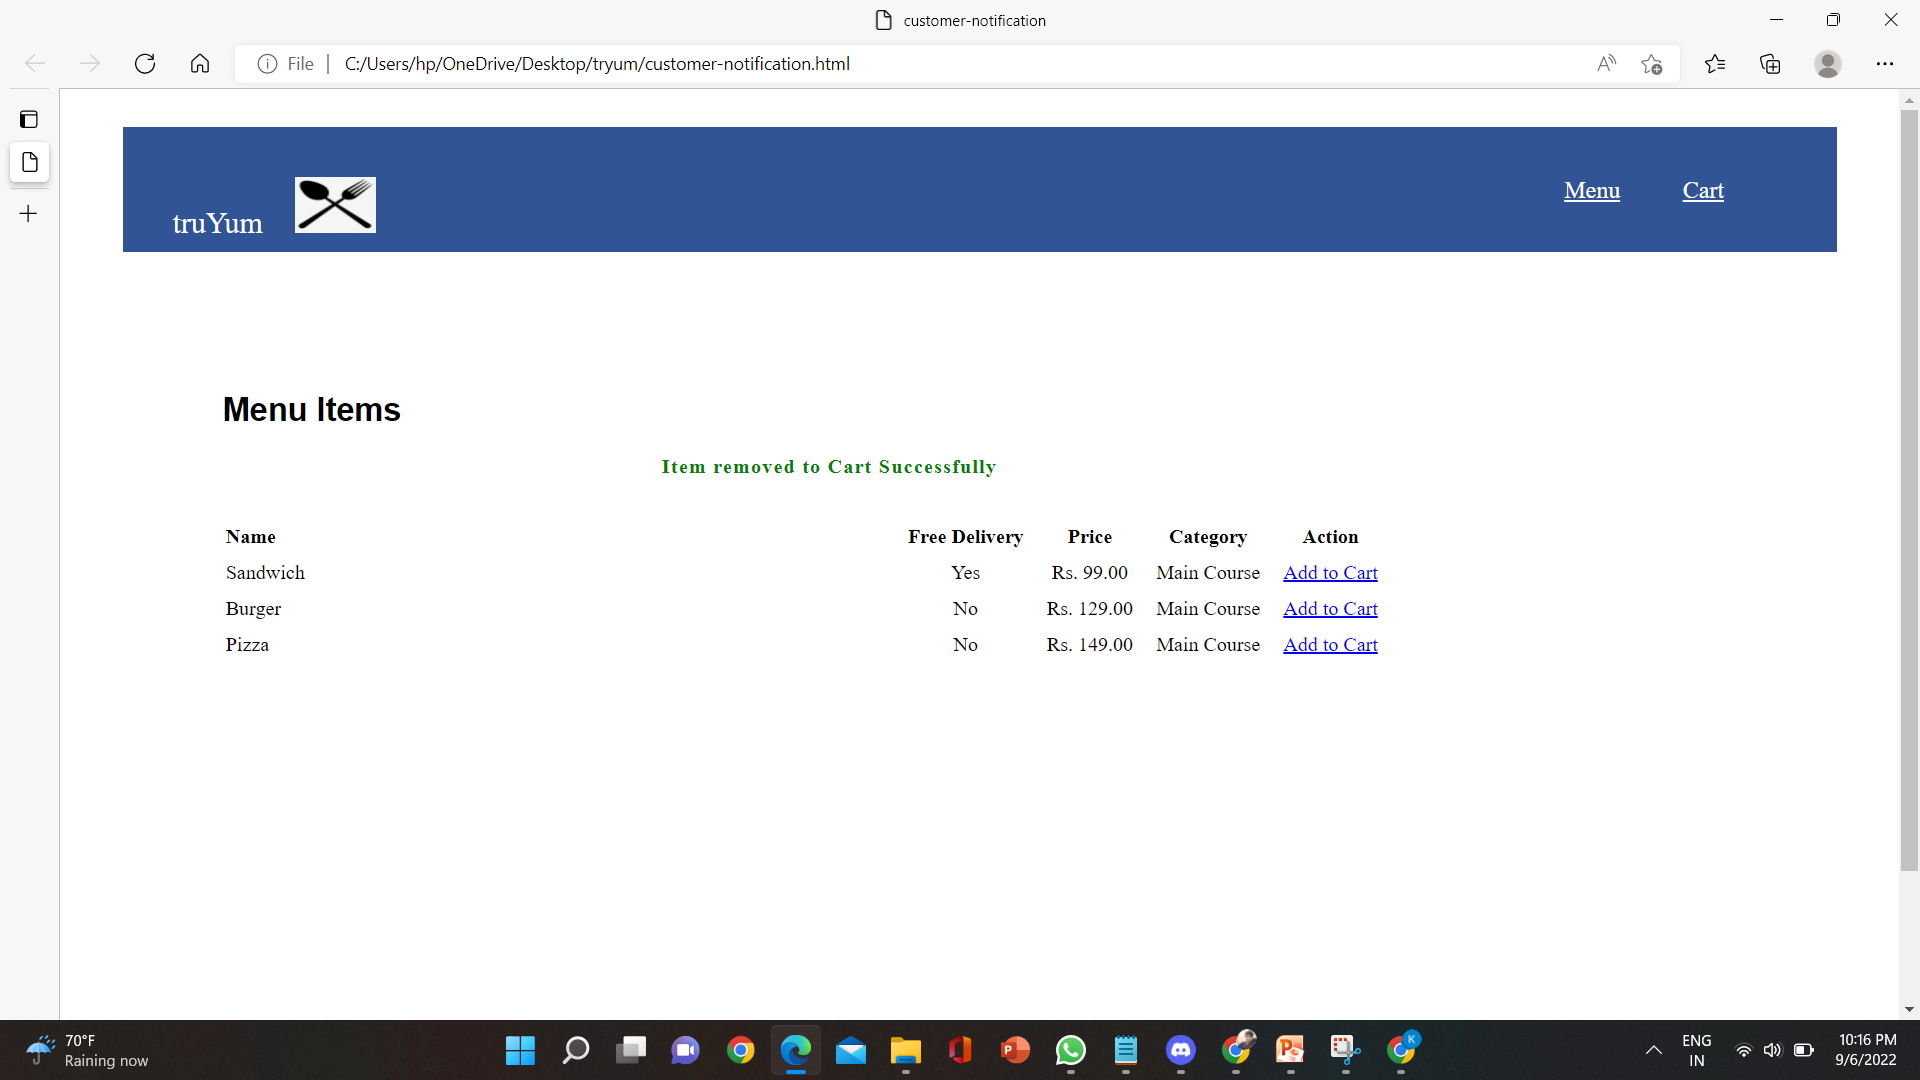Image resolution: width=1920 pixels, height=1080 pixels.
Task: Add Burger to cart
Action: pyautogui.click(x=1329, y=609)
